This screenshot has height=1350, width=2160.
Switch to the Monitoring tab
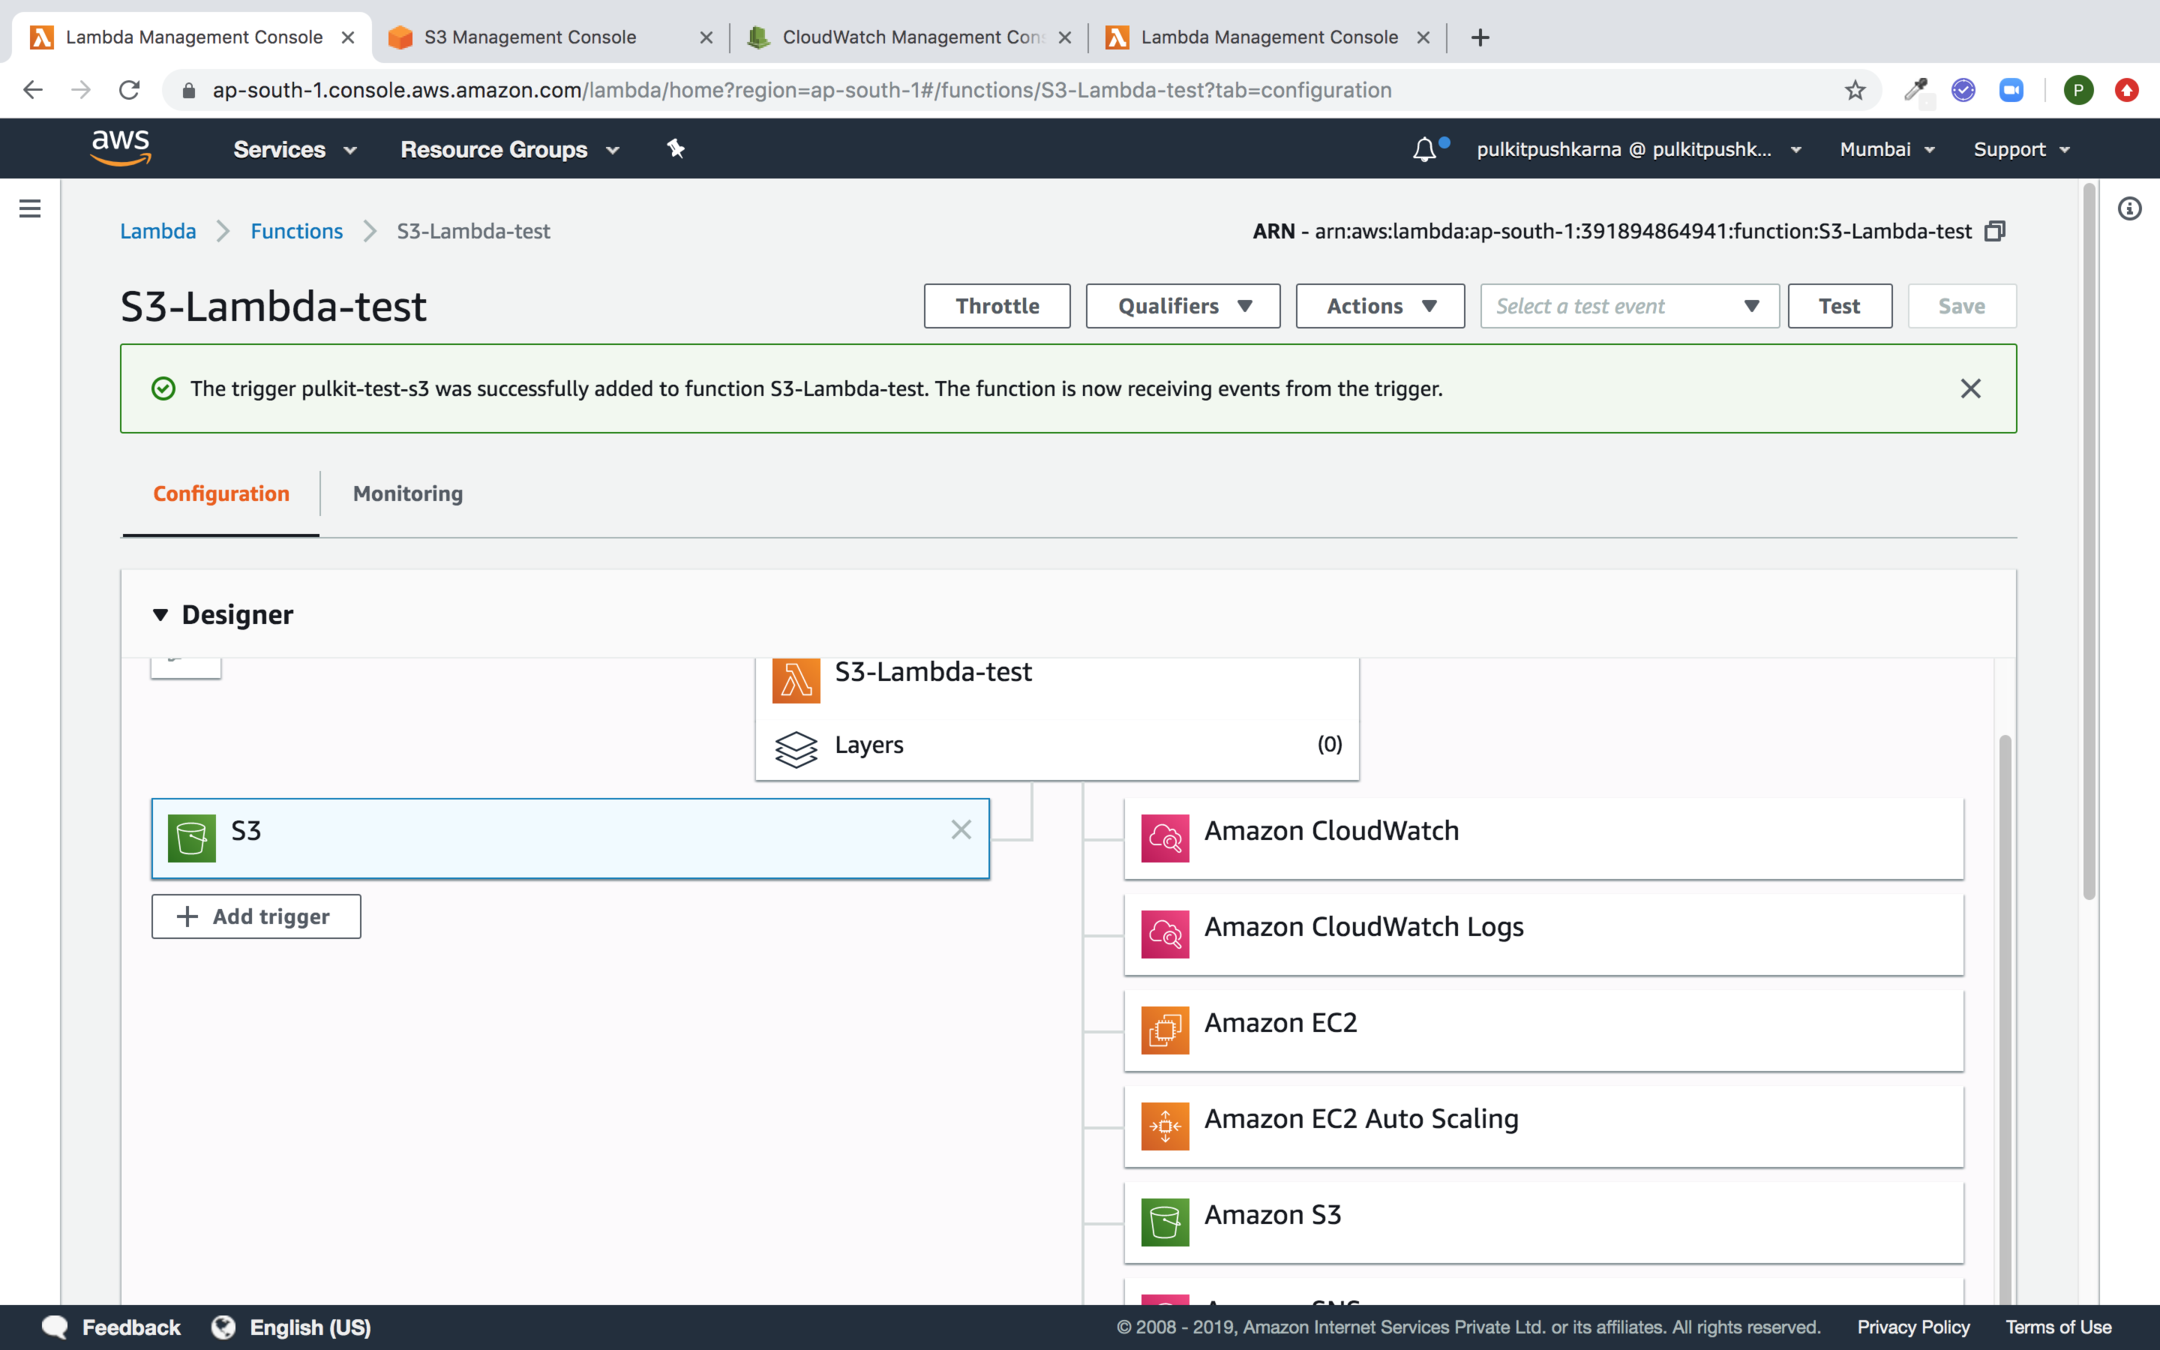coord(408,494)
